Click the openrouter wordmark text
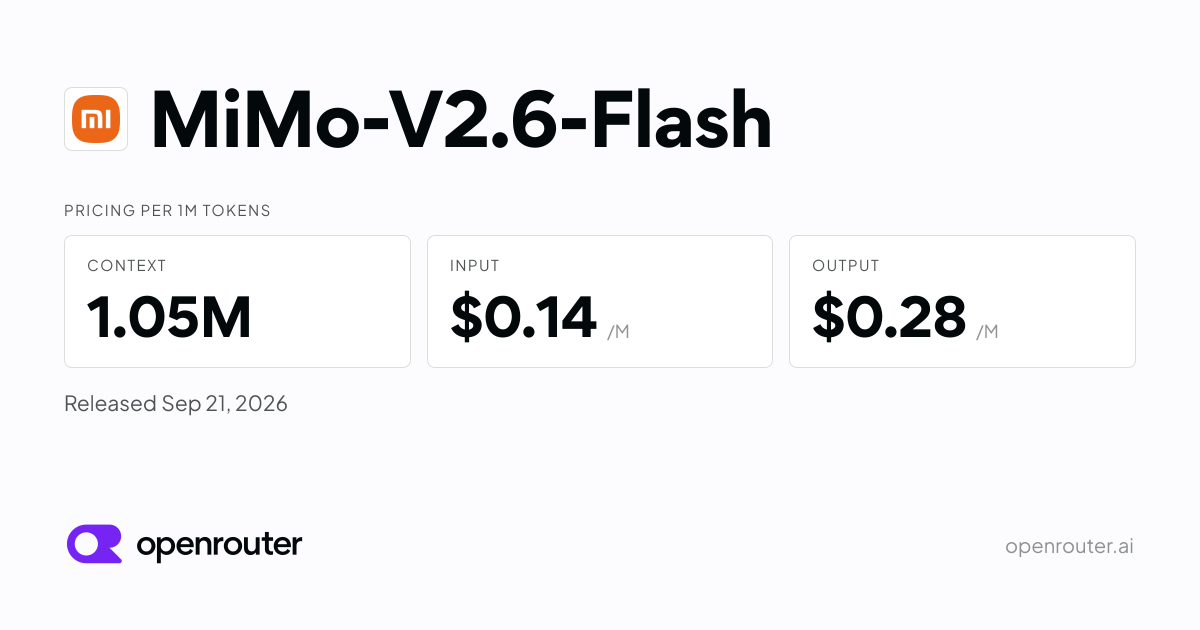Screen dimensions: 1200x630 click(x=219, y=545)
